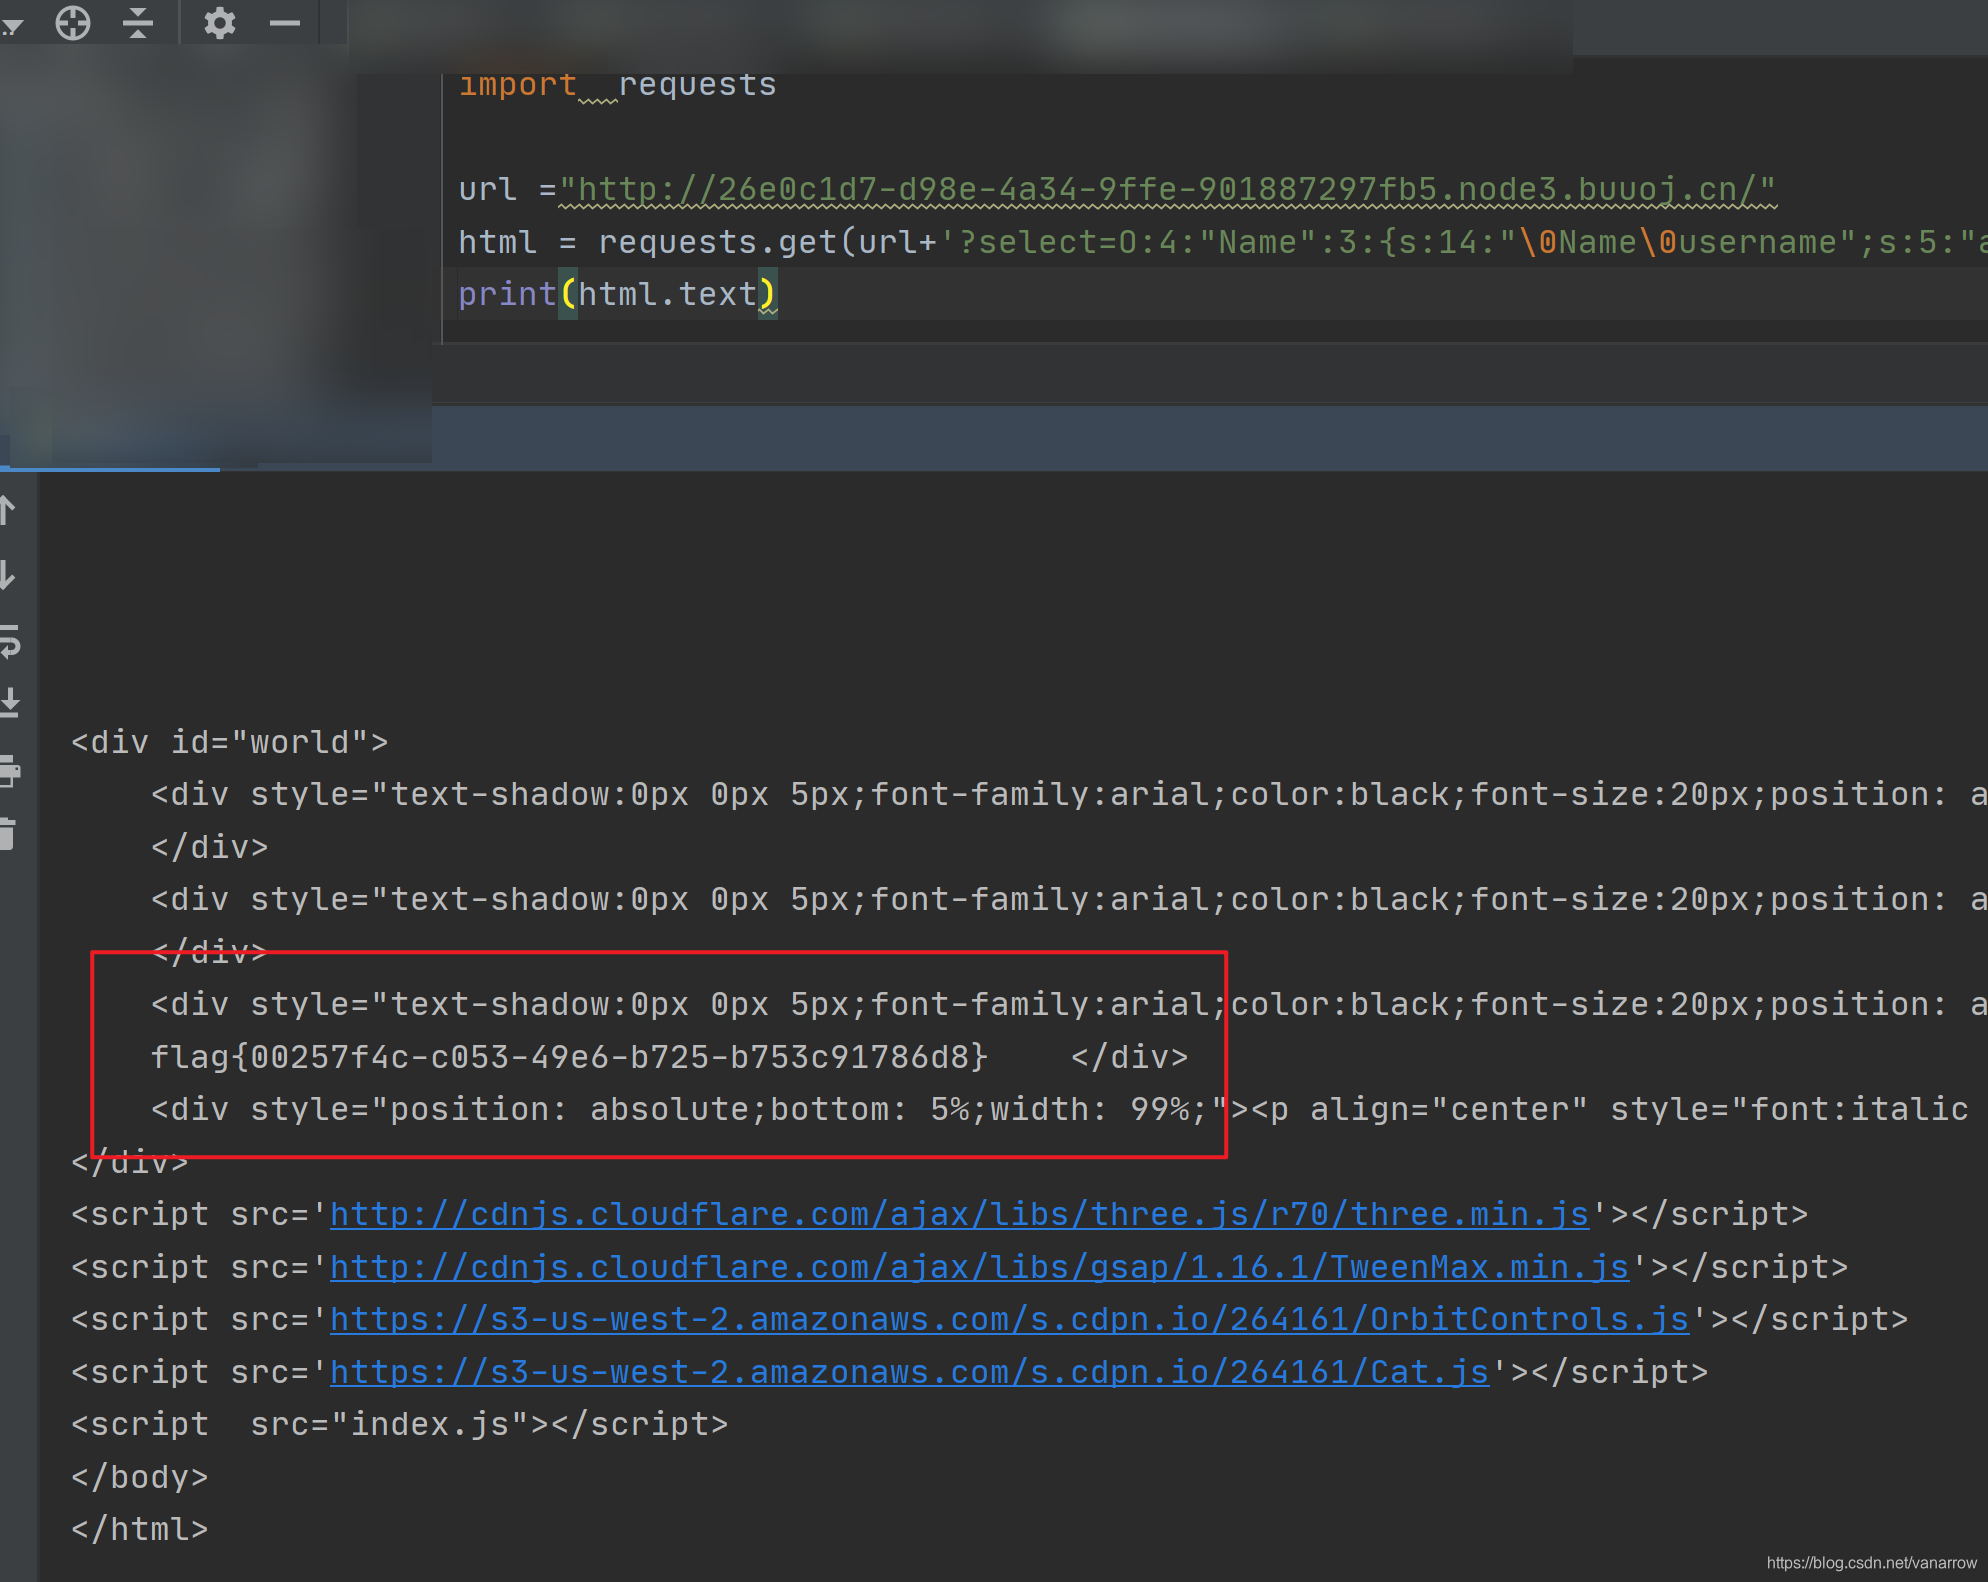Open the Cat.js amazonaws link
This screenshot has height=1582, width=1988.
(909, 1372)
